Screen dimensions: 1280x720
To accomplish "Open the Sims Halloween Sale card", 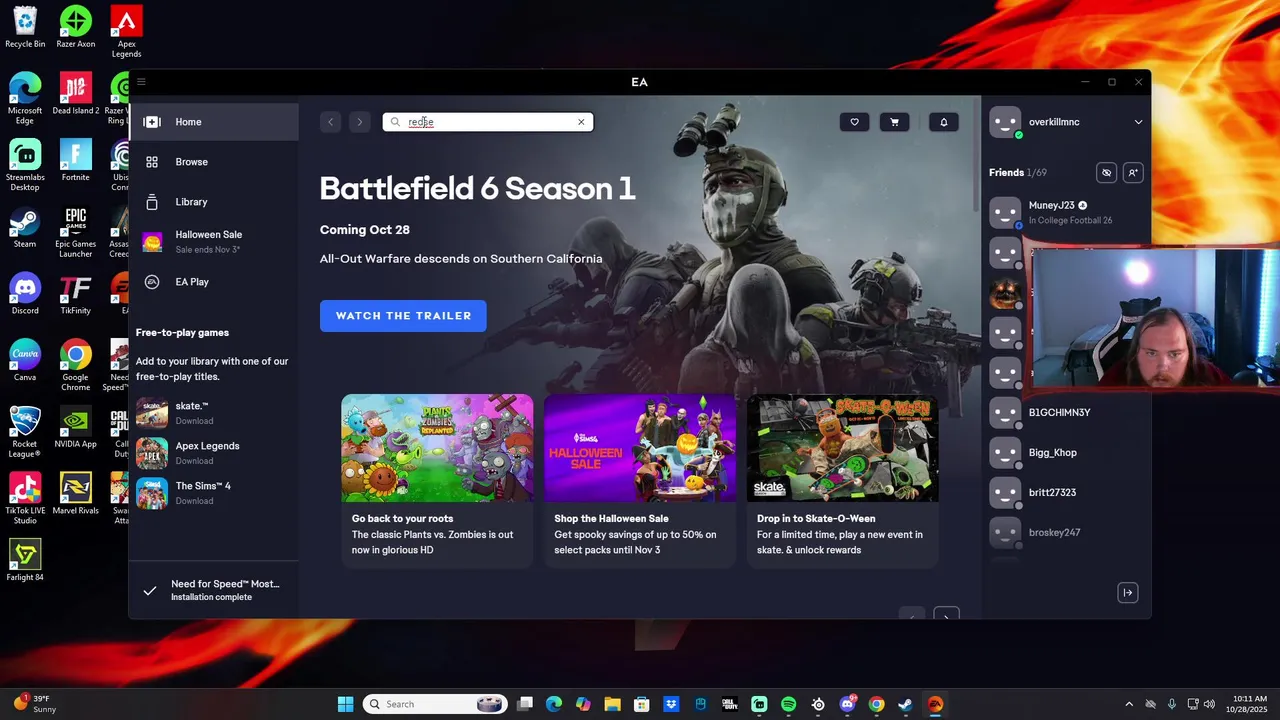I will [640, 481].
